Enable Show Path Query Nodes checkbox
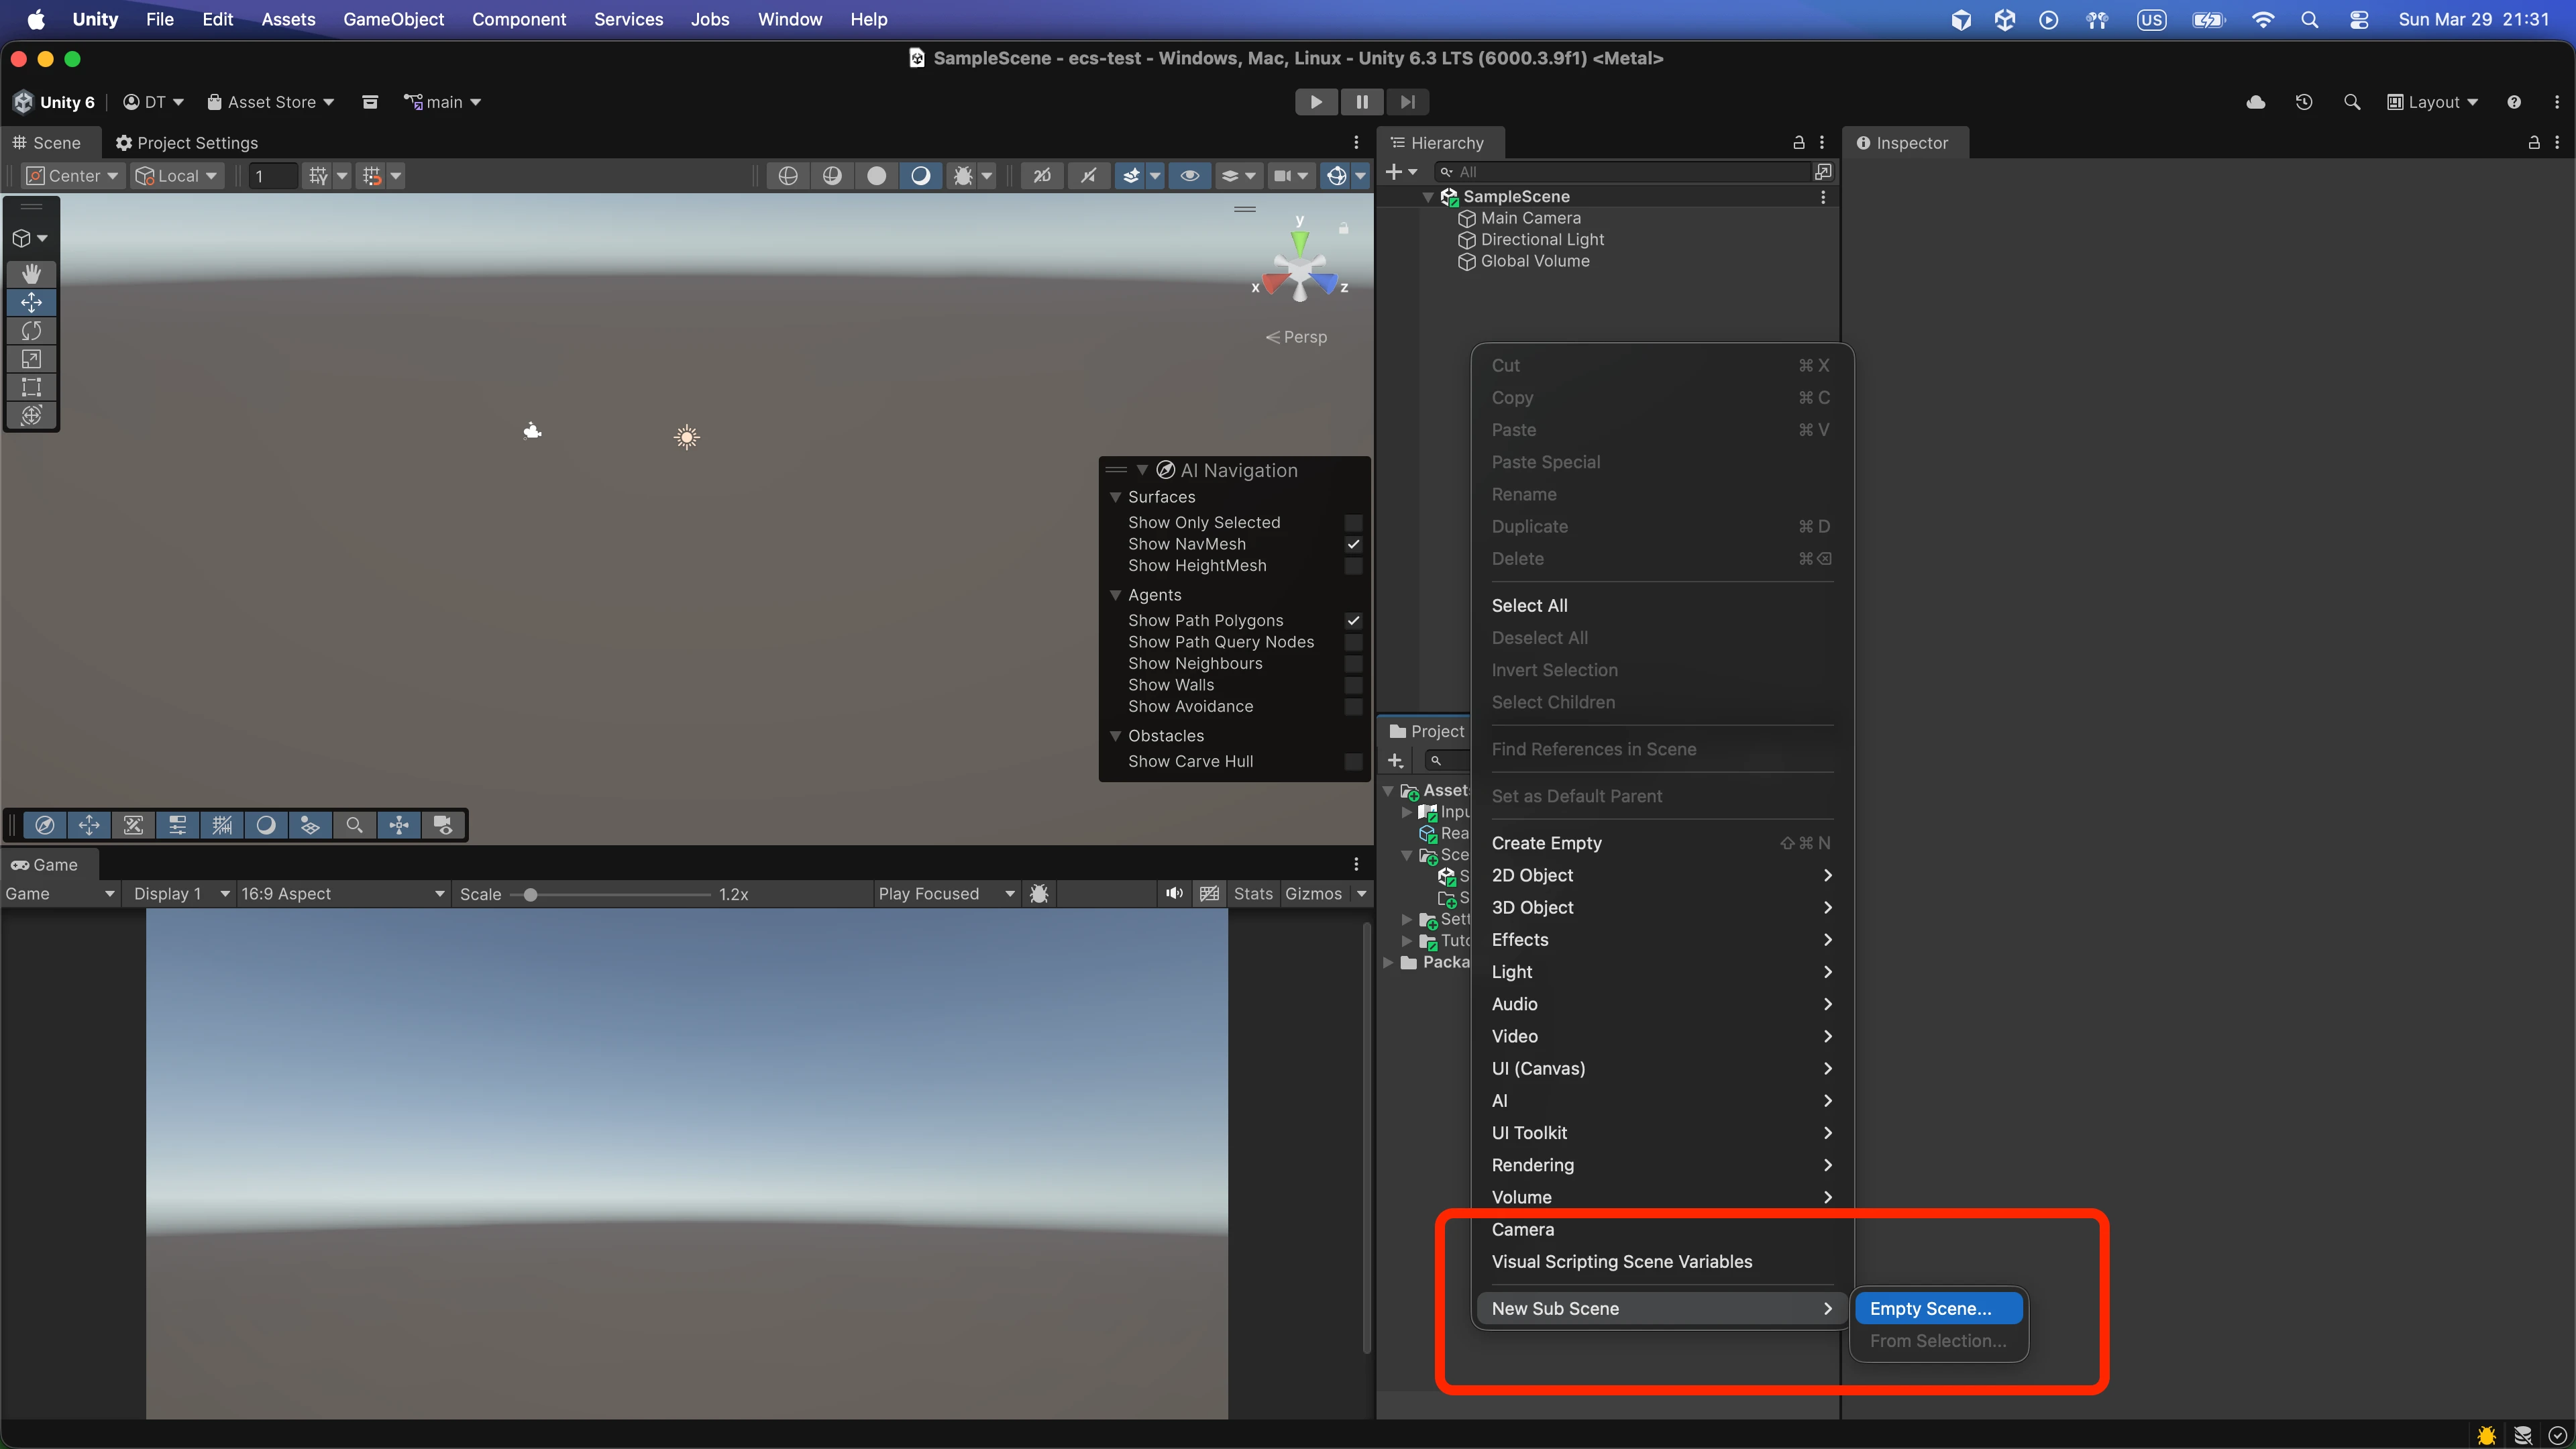This screenshot has height=1449, width=2576. pyautogui.click(x=1353, y=642)
